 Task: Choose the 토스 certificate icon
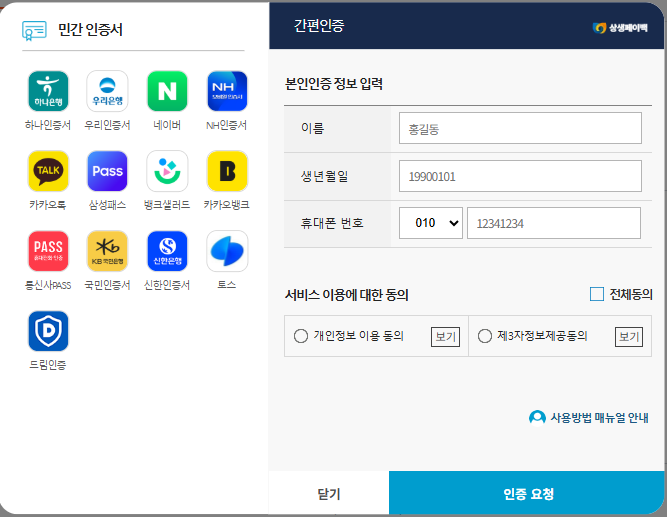227,251
